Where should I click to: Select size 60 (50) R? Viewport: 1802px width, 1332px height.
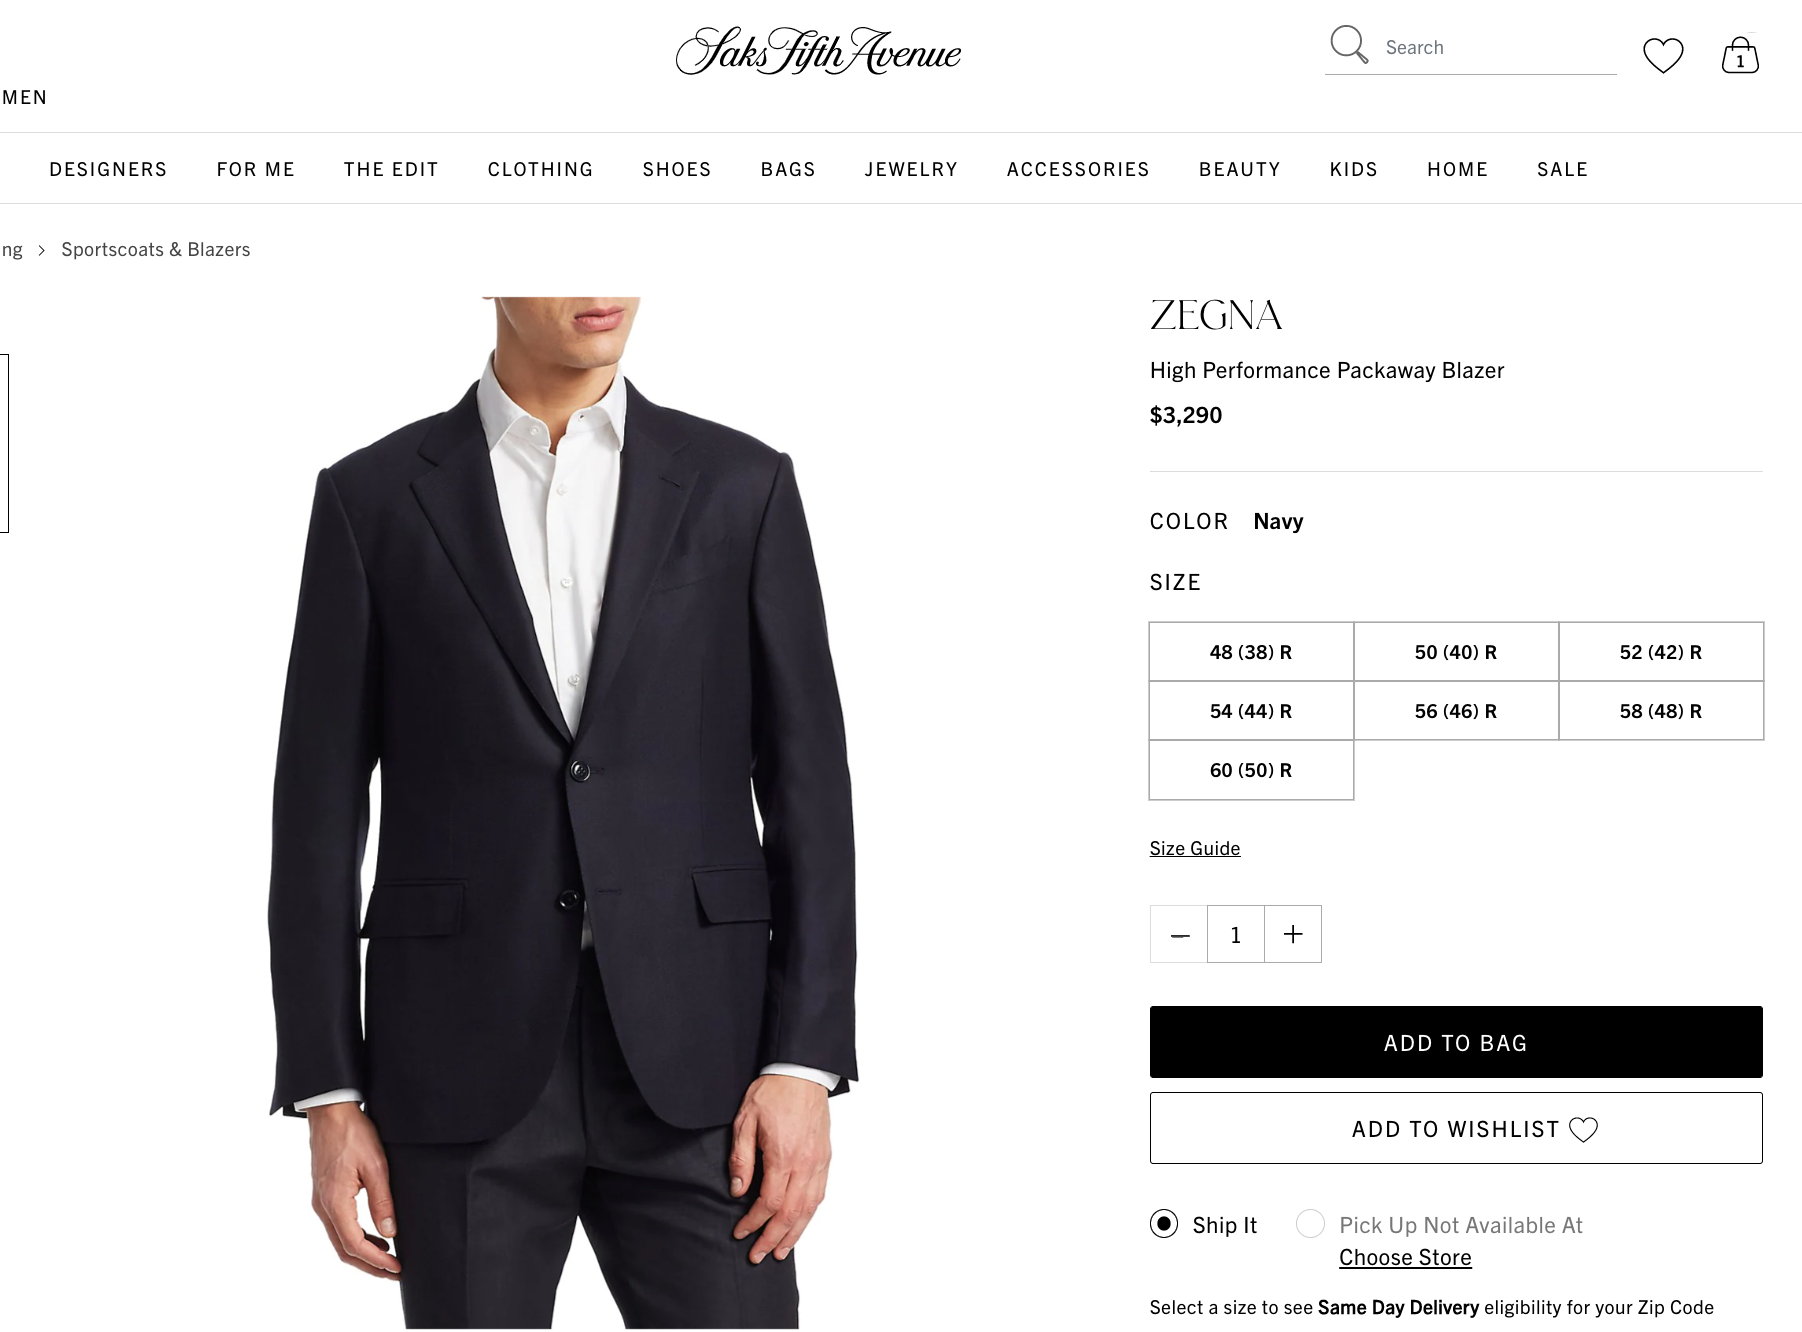click(1250, 770)
